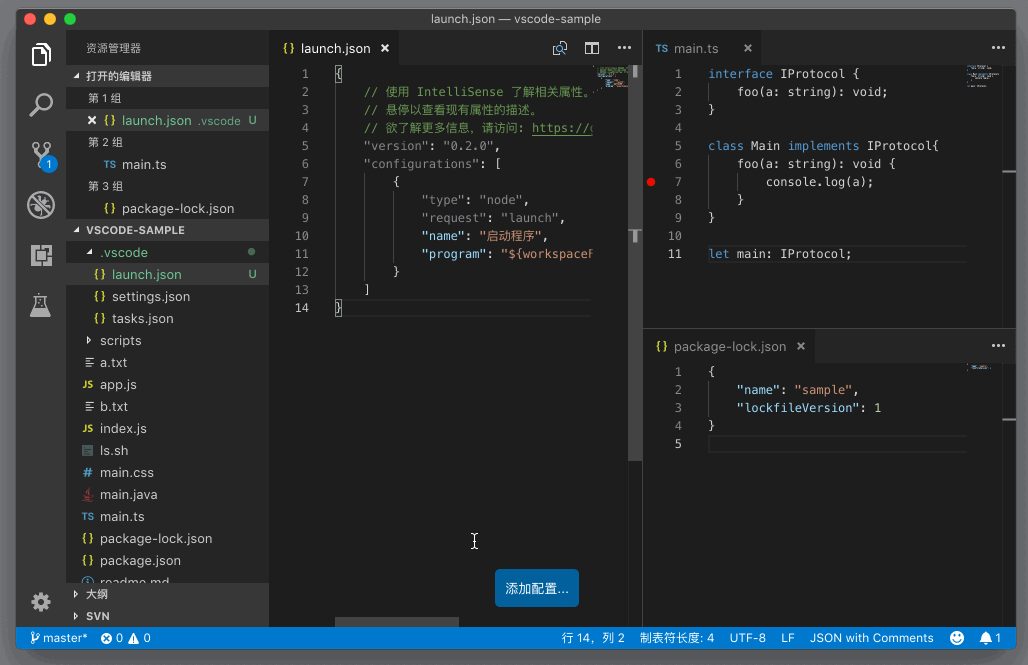Expand the scripts folder

120,341
